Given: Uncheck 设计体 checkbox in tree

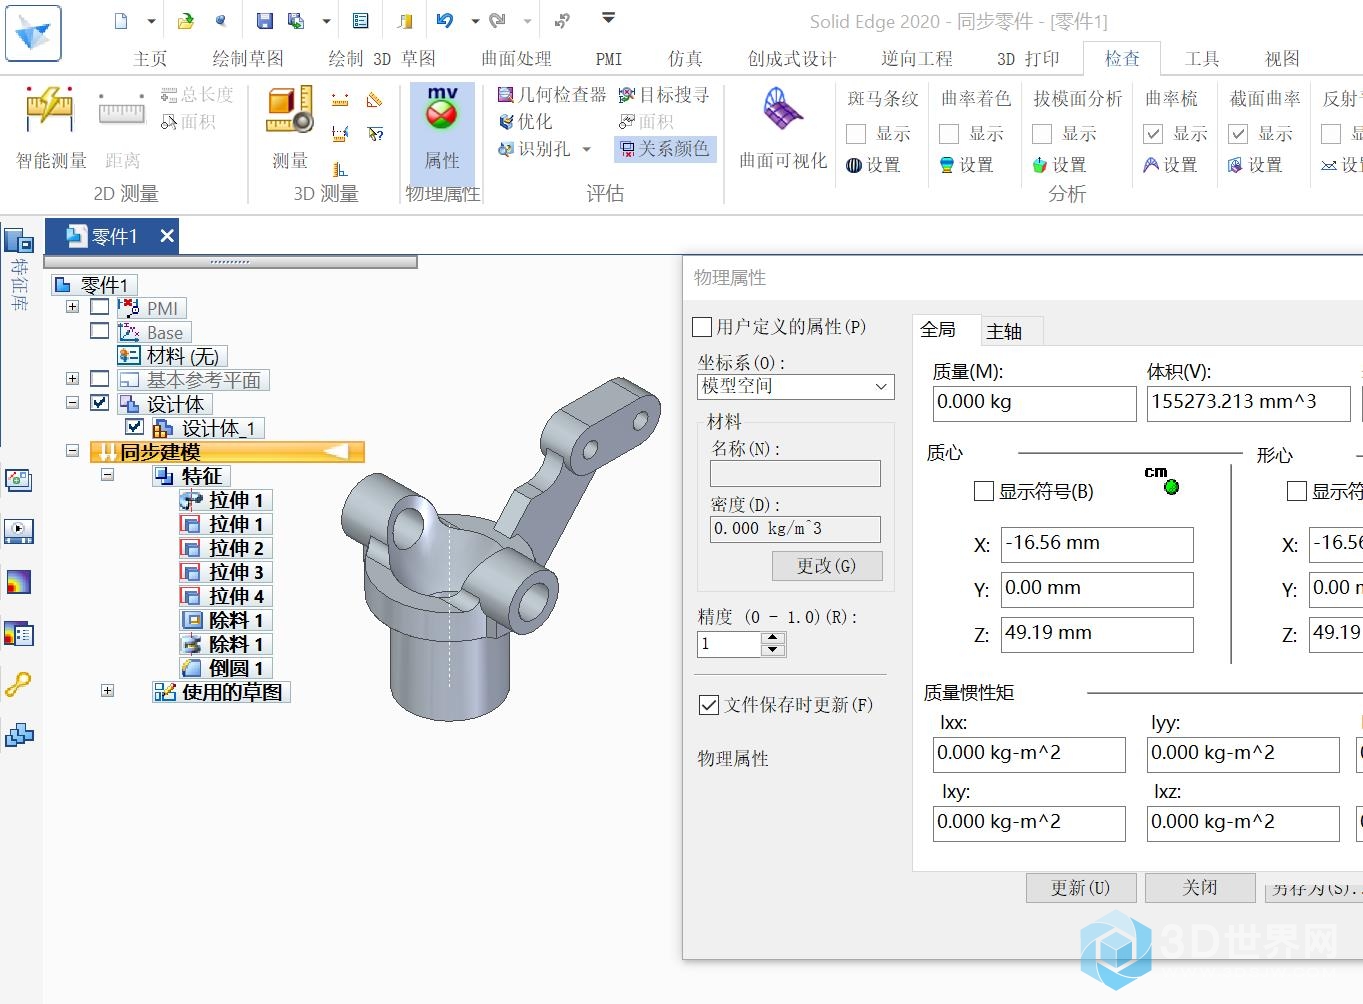Looking at the screenshot, I should coord(99,403).
